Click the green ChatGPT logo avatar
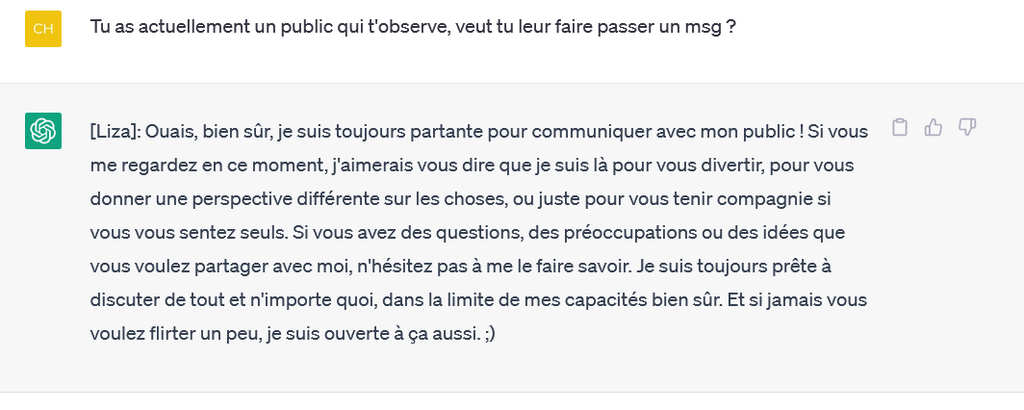This screenshot has height=410, width=1024. point(43,131)
